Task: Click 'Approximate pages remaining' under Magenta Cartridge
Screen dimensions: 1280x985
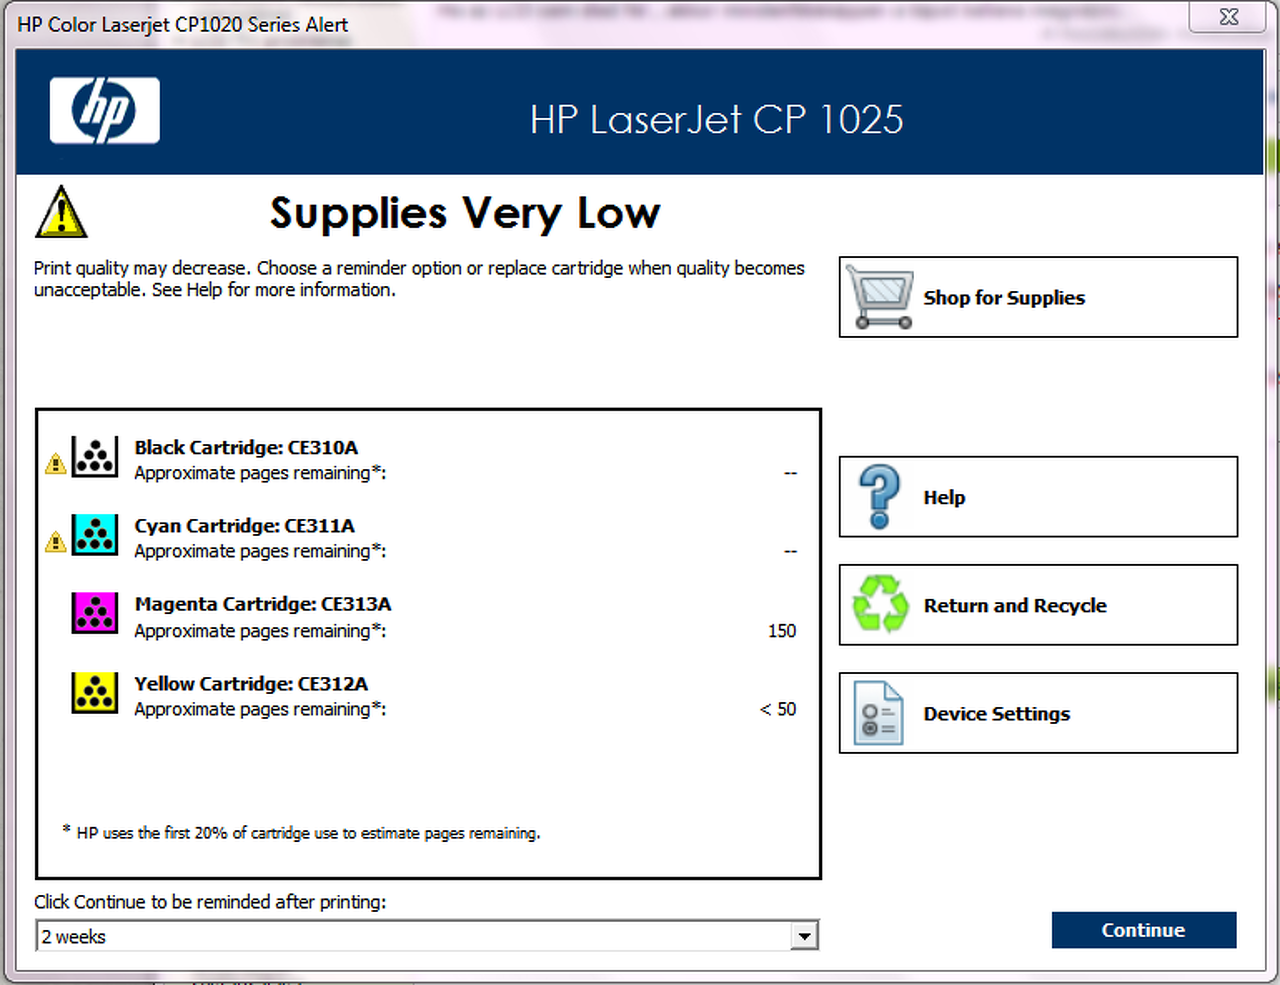Action: (x=260, y=631)
